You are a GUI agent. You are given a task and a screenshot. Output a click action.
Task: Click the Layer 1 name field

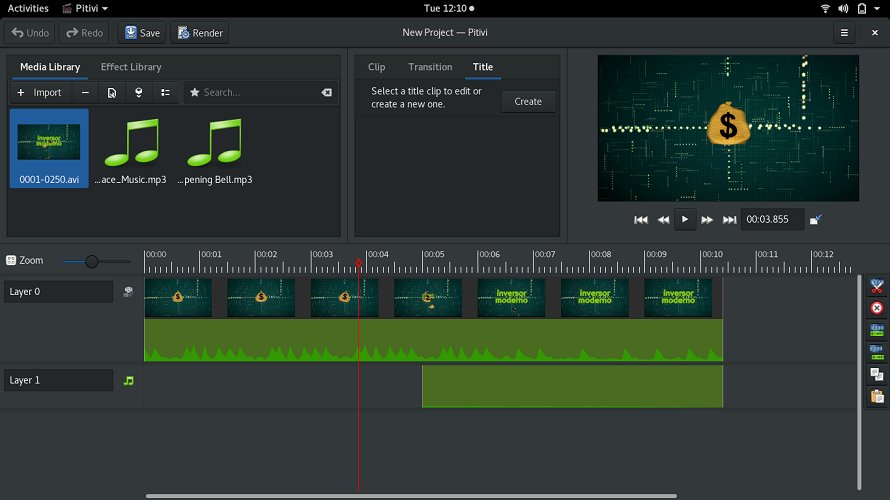[59, 380]
